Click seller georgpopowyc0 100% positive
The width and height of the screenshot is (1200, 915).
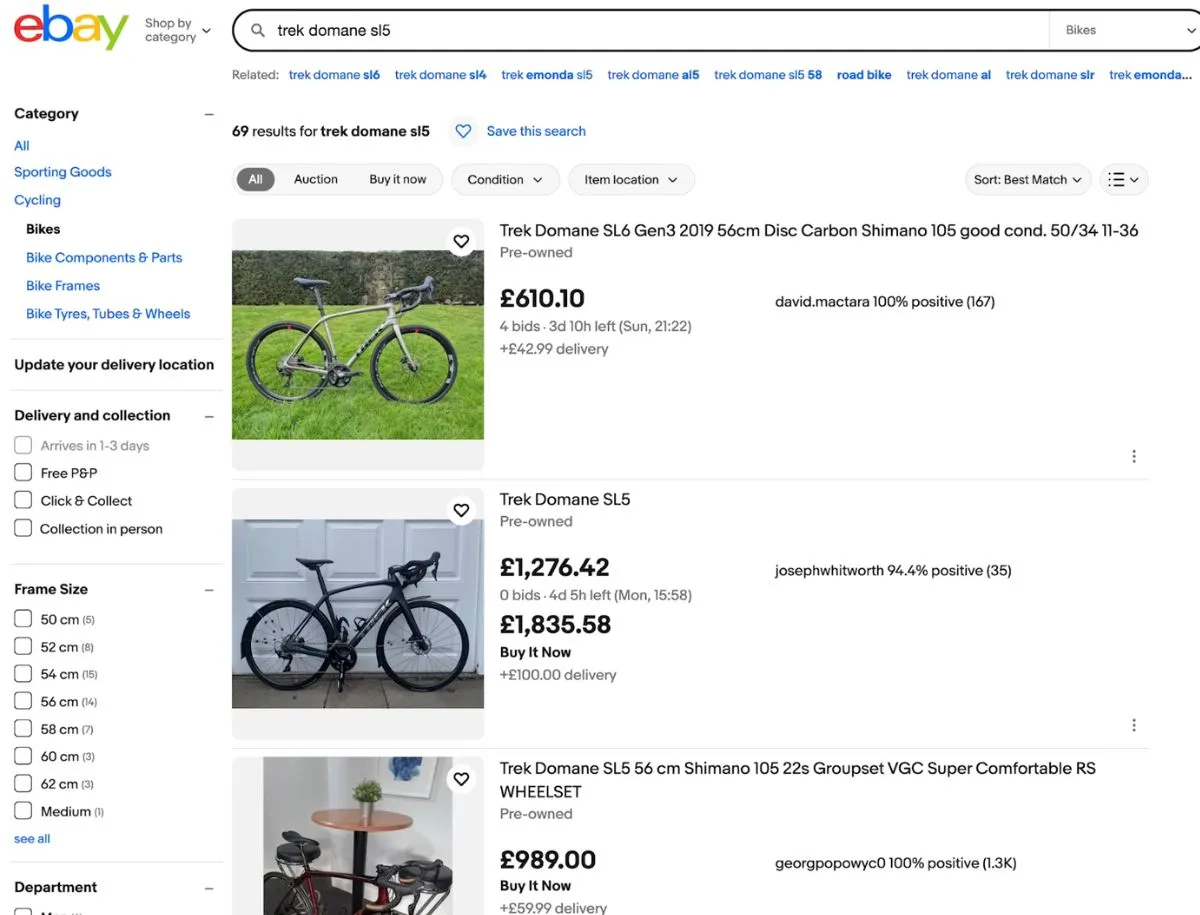[895, 863]
